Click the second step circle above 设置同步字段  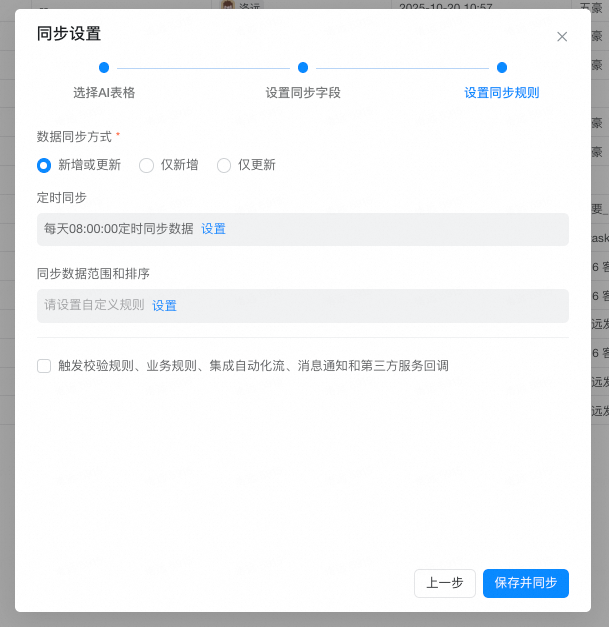tap(303, 68)
